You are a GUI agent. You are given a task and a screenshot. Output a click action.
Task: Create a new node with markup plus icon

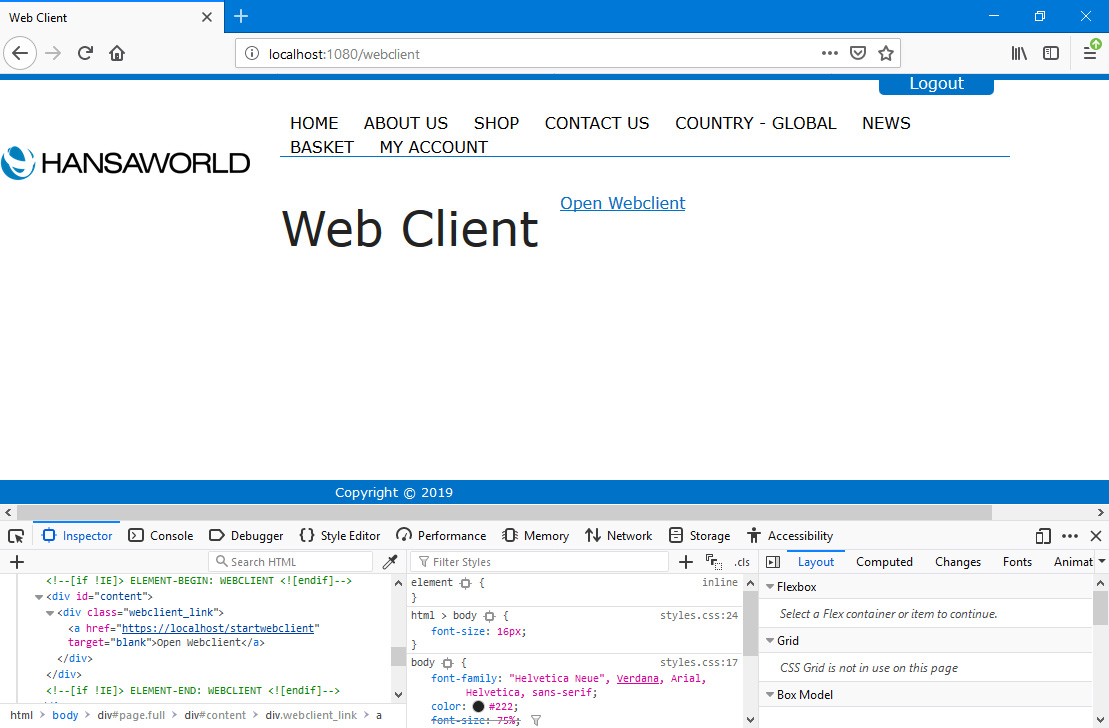(17, 562)
